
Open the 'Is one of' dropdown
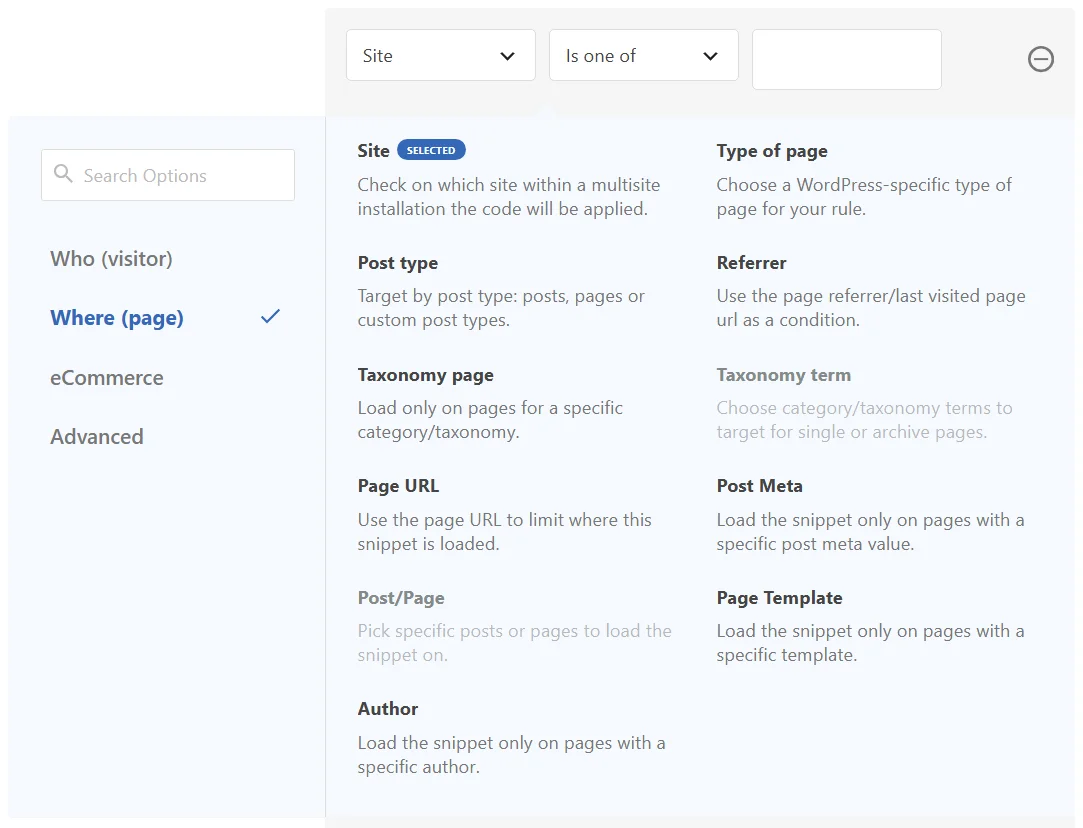click(x=644, y=55)
